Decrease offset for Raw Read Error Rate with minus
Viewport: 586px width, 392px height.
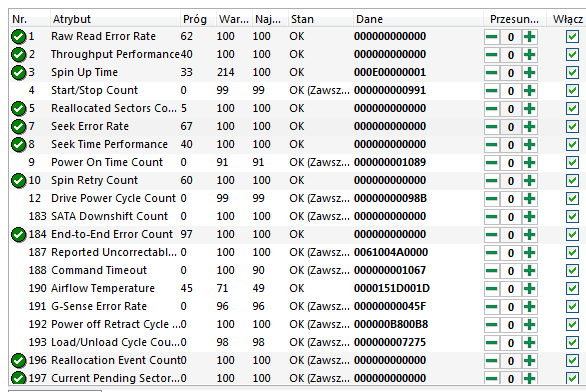point(492,37)
